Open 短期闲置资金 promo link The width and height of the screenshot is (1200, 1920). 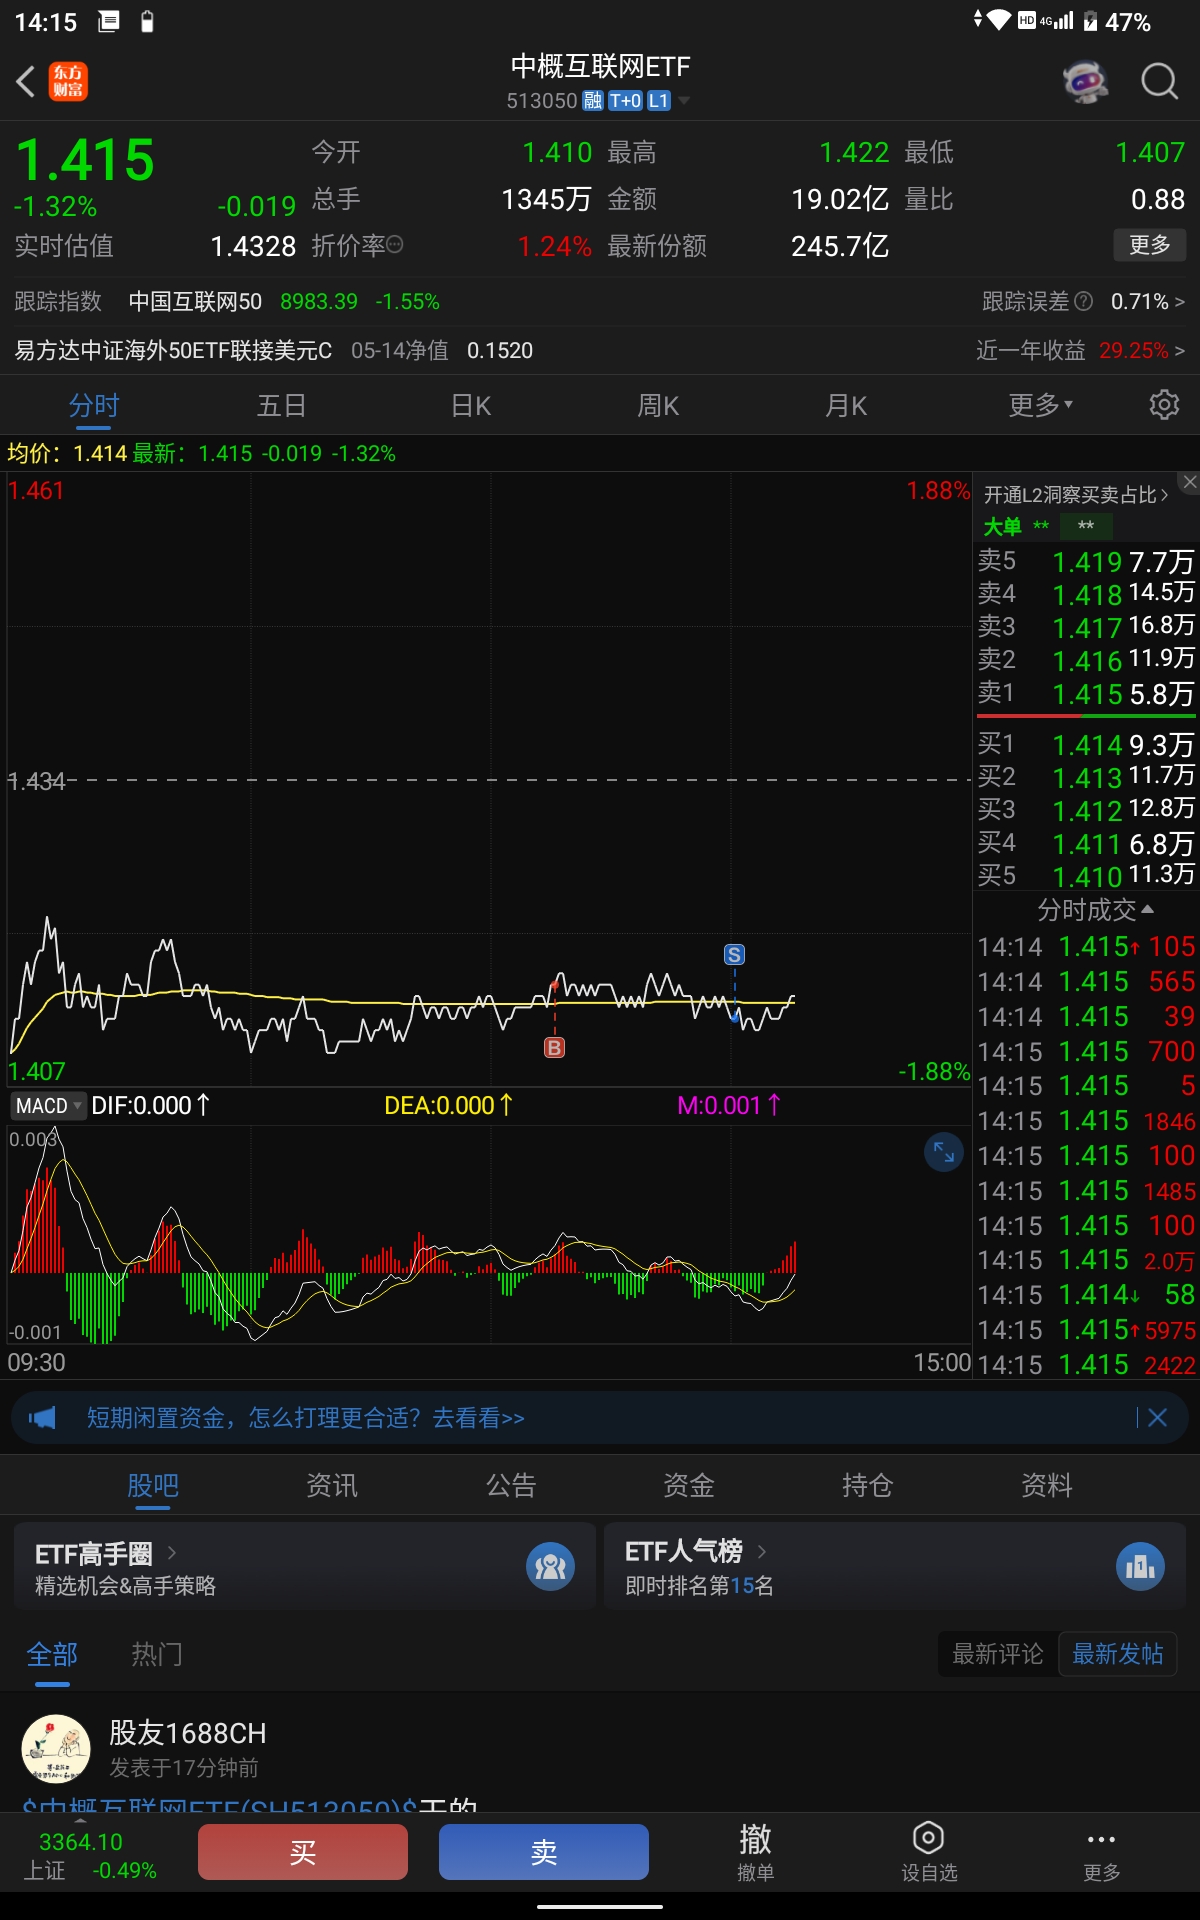click(x=306, y=1417)
